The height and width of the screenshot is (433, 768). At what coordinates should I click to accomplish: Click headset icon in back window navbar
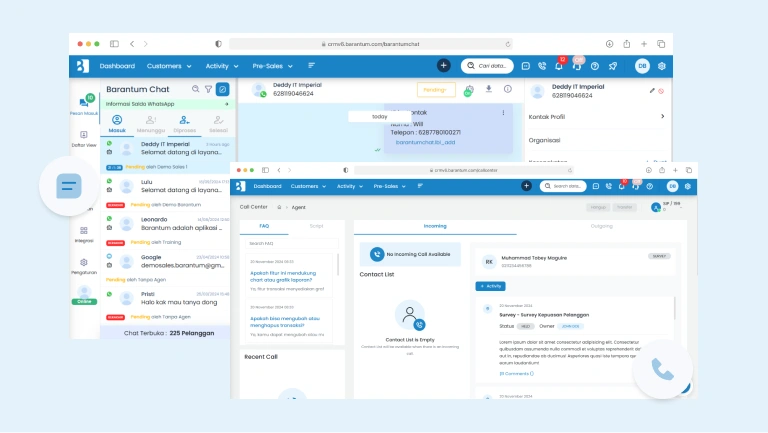577,66
